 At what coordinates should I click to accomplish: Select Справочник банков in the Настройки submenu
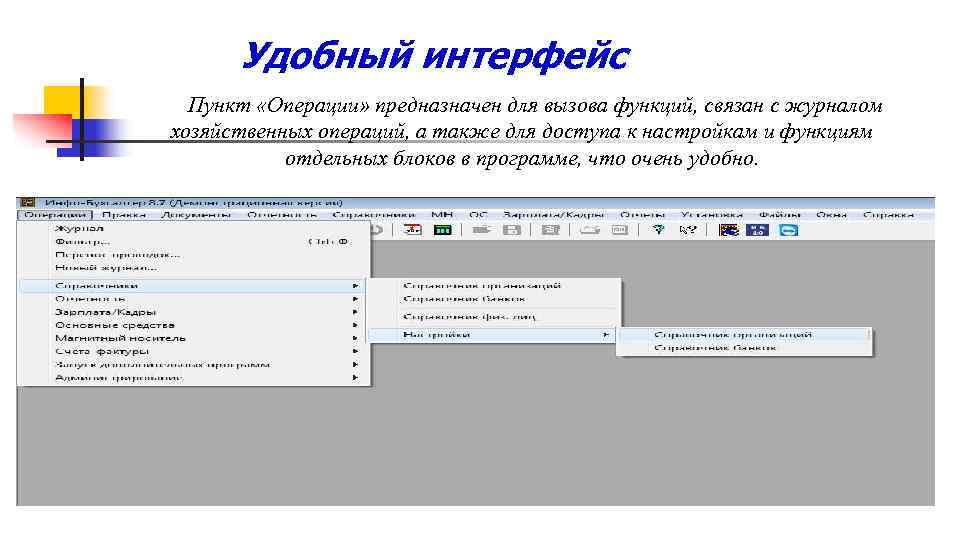(744, 348)
